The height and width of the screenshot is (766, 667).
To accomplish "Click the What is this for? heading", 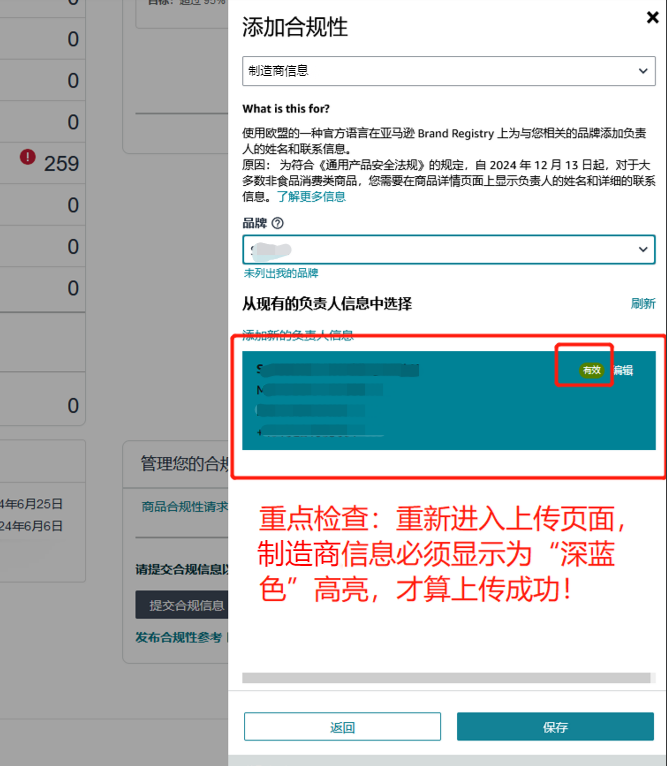I will (286, 108).
